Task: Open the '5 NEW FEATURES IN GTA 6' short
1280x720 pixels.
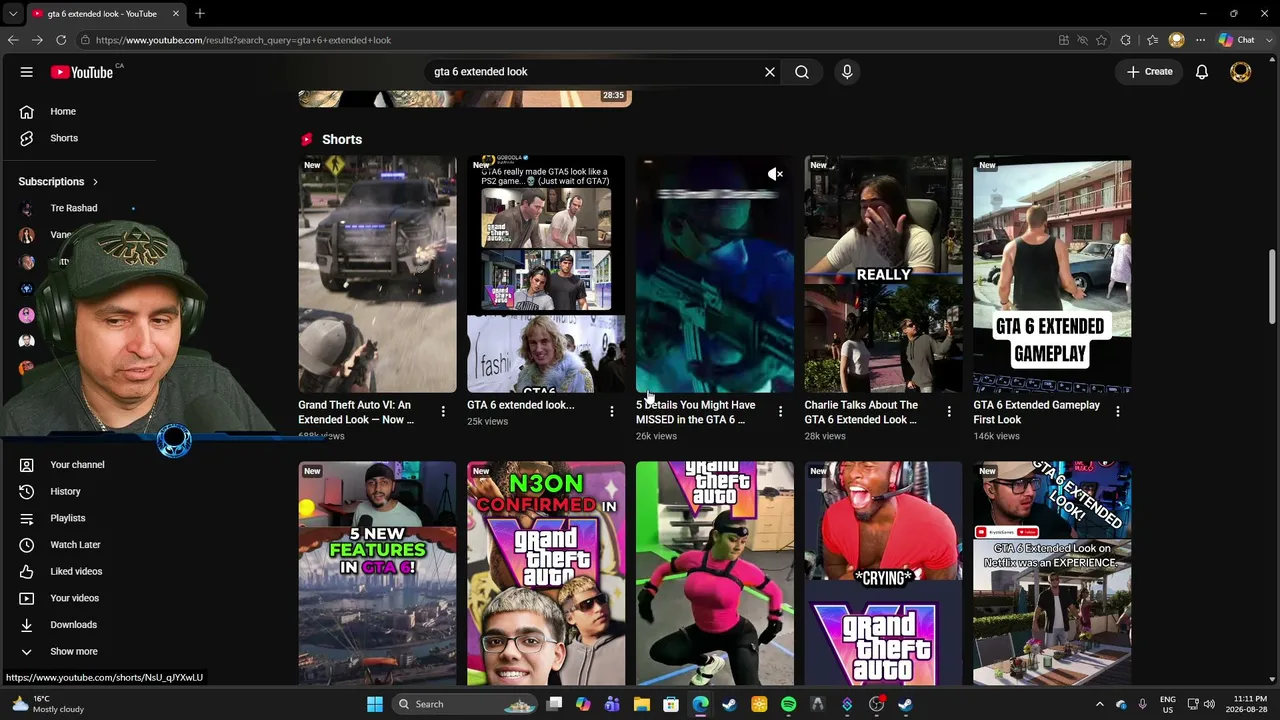Action: [377, 573]
